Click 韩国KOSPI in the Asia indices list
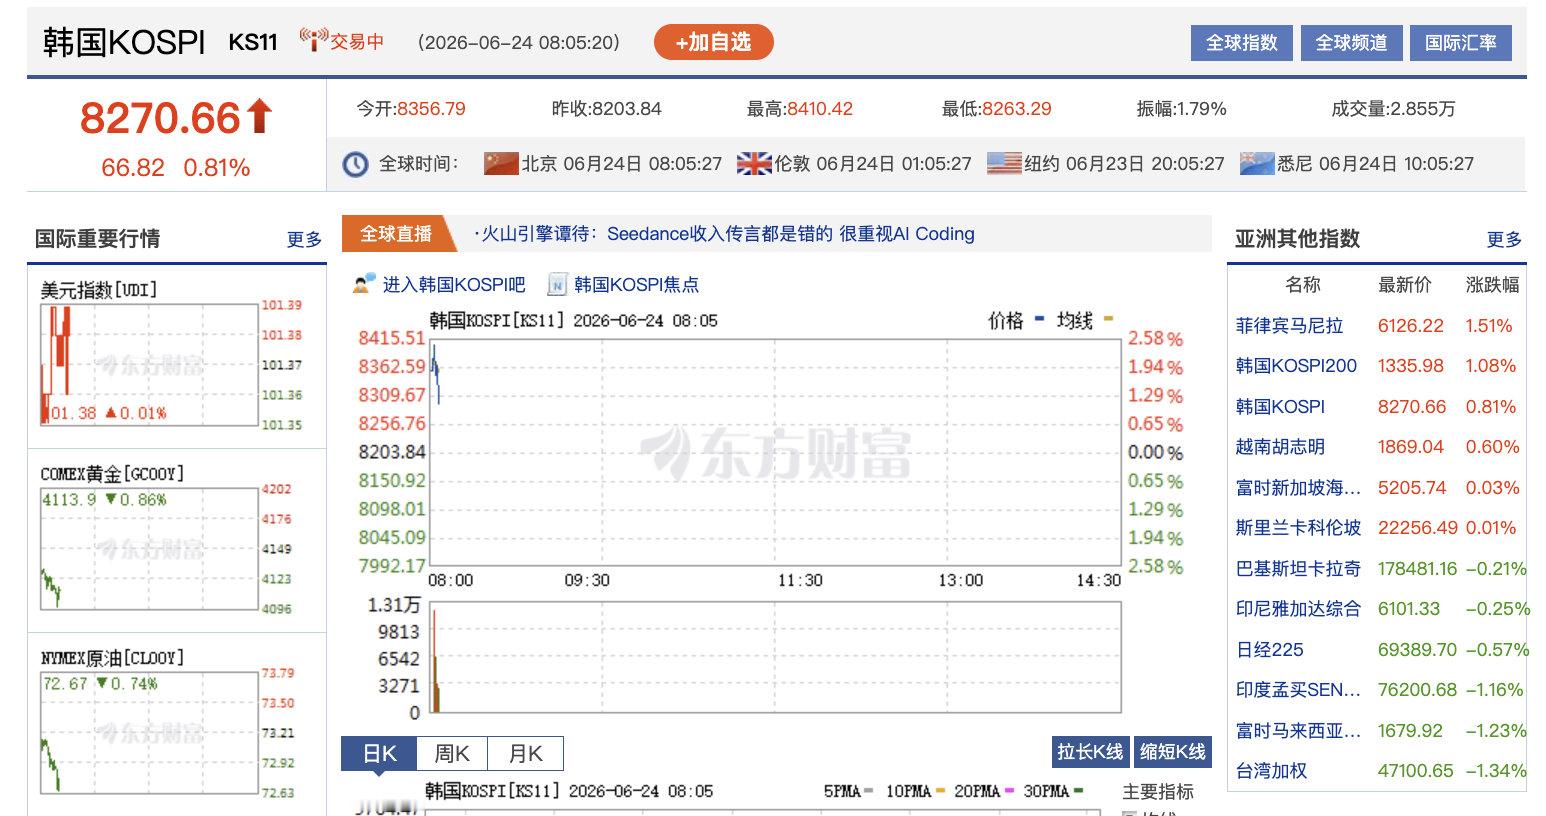The height and width of the screenshot is (816, 1546). 1280,407
